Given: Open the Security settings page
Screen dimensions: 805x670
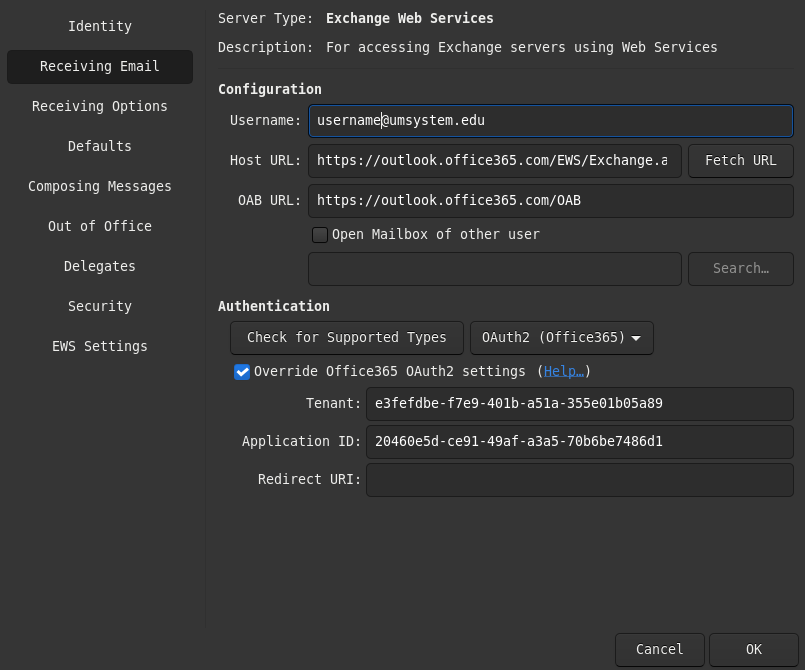Looking at the screenshot, I should 100,306.
